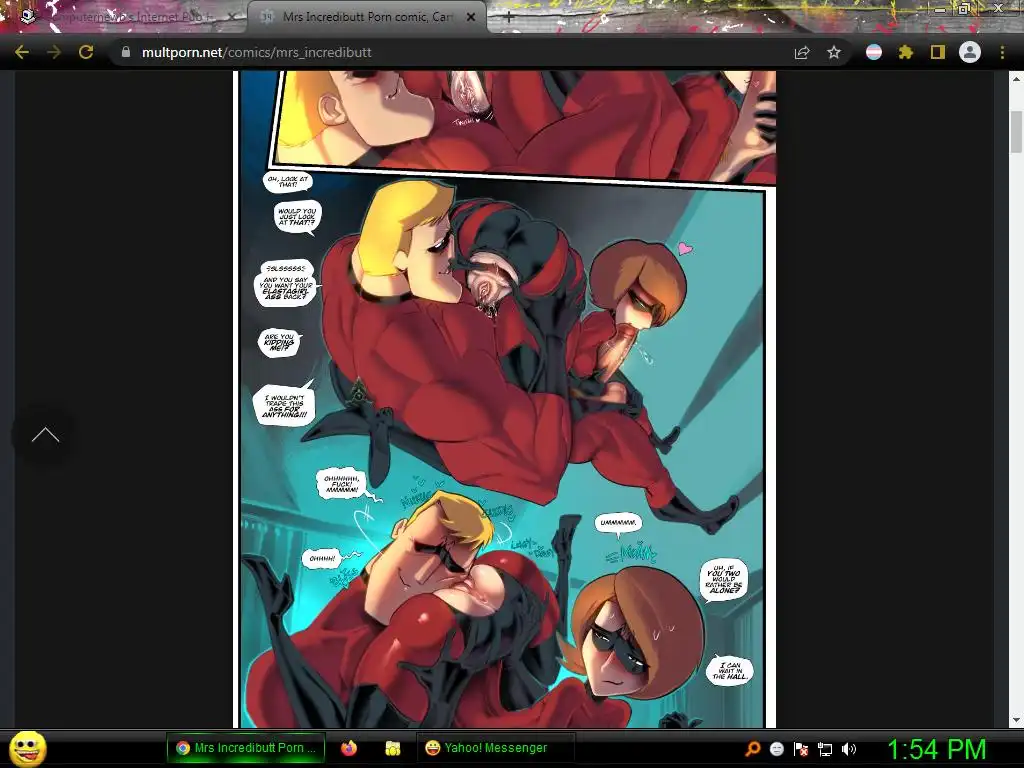Select the Chrome taskbar window button
1024x768 pixels.
tap(246, 748)
